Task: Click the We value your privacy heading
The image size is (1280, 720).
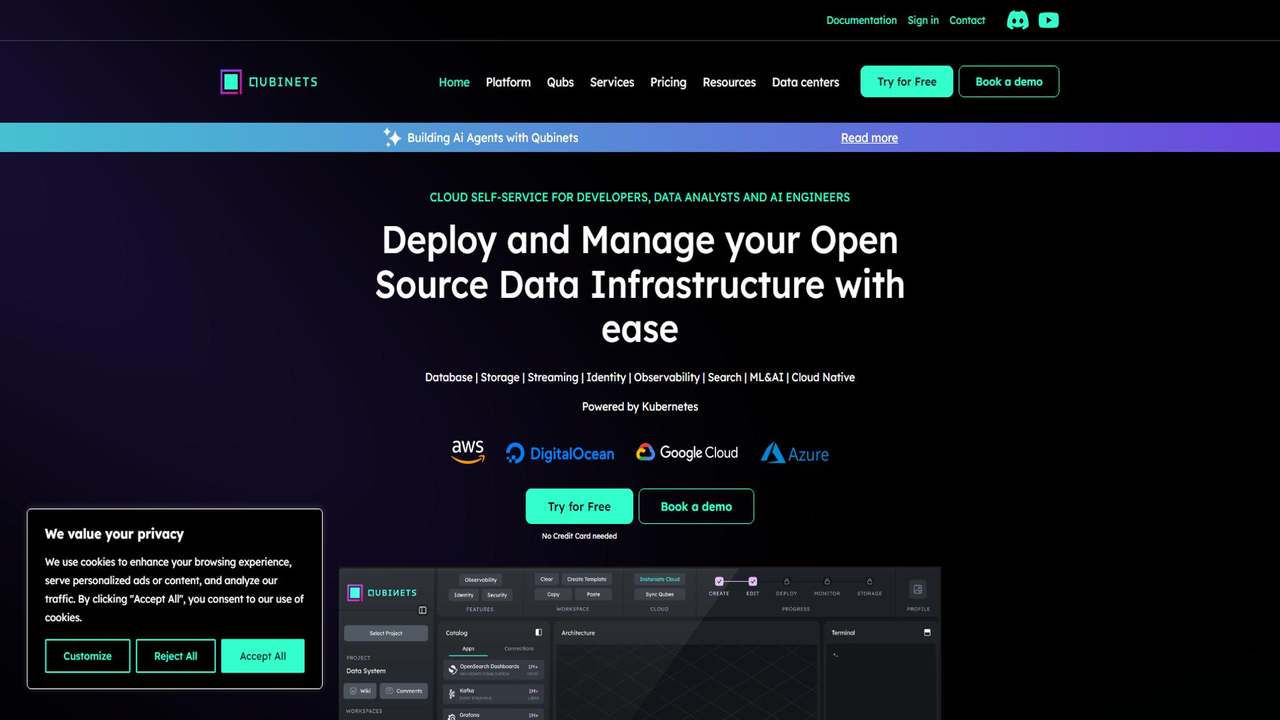Action: point(114,534)
